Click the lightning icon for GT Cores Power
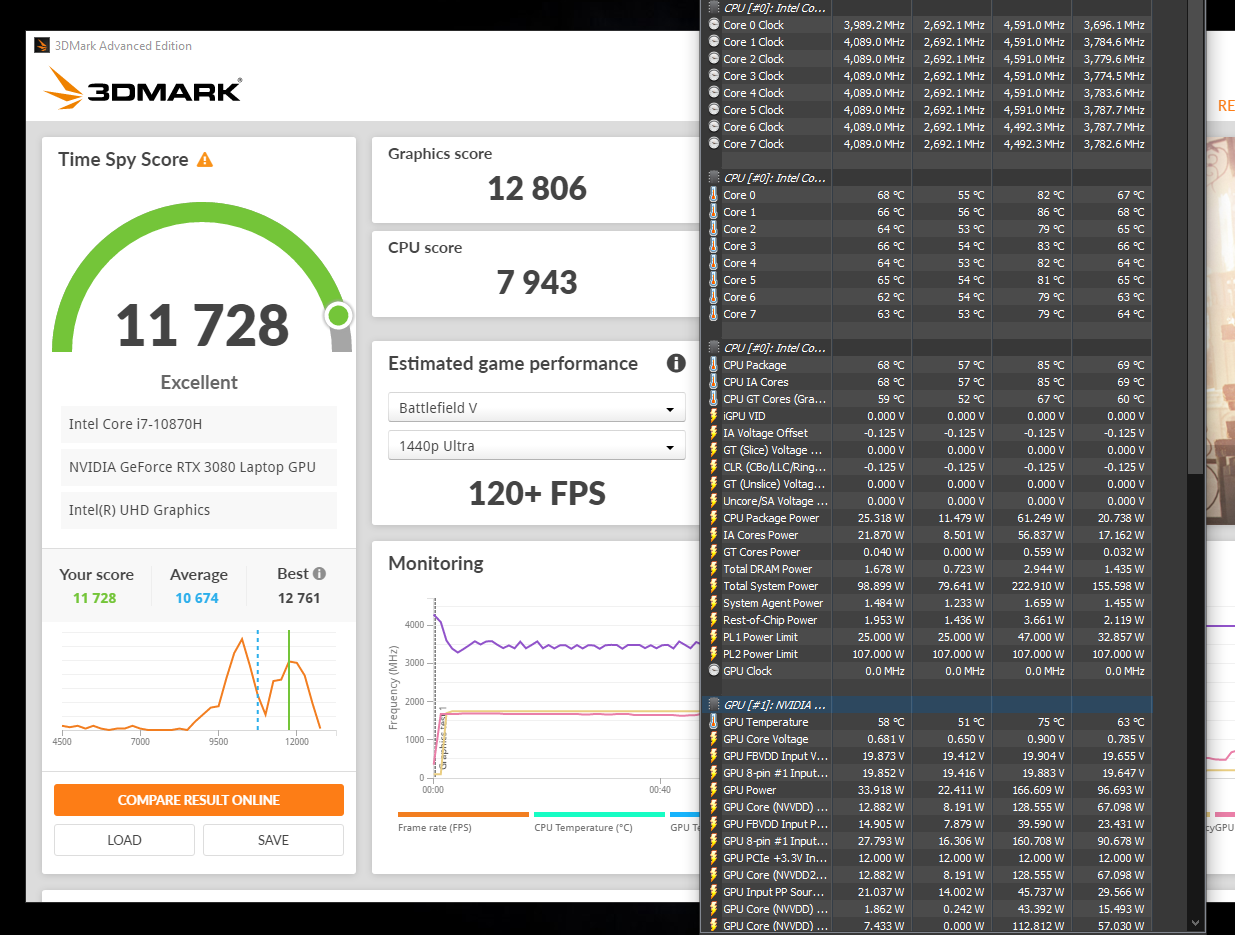This screenshot has height=935, width=1235. tap(713, 552)
